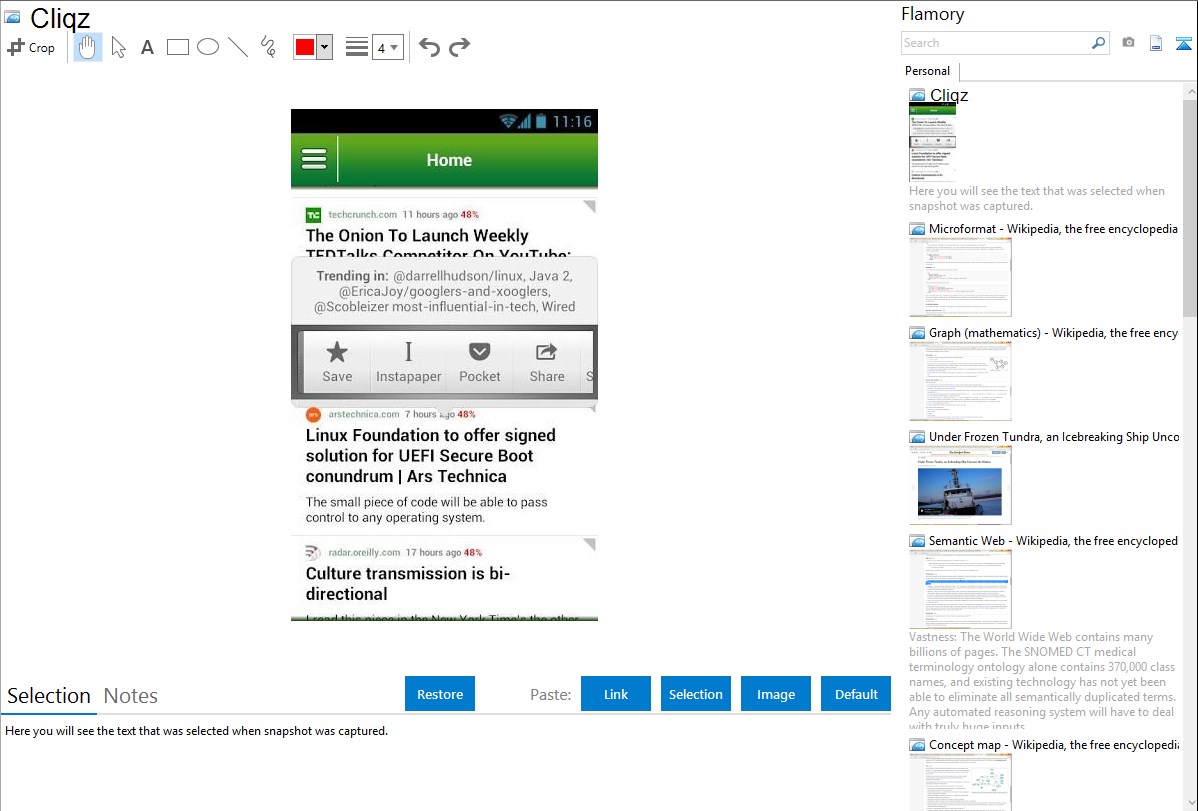Image resolution: width=1198 pixels, height=811 pixels.
Task: Pick the freehand scribble tool
Action: click(268, 47)
